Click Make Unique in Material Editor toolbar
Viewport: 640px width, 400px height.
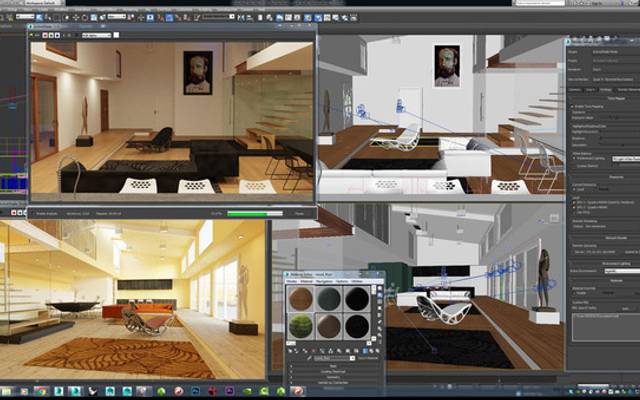(x=331, y=351)
